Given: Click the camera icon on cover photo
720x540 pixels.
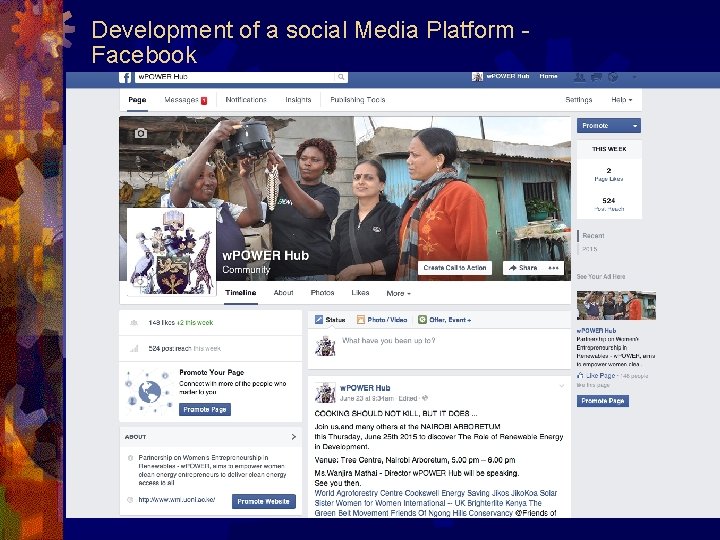Looking at the screenshot, I should (x=141, y=133).
